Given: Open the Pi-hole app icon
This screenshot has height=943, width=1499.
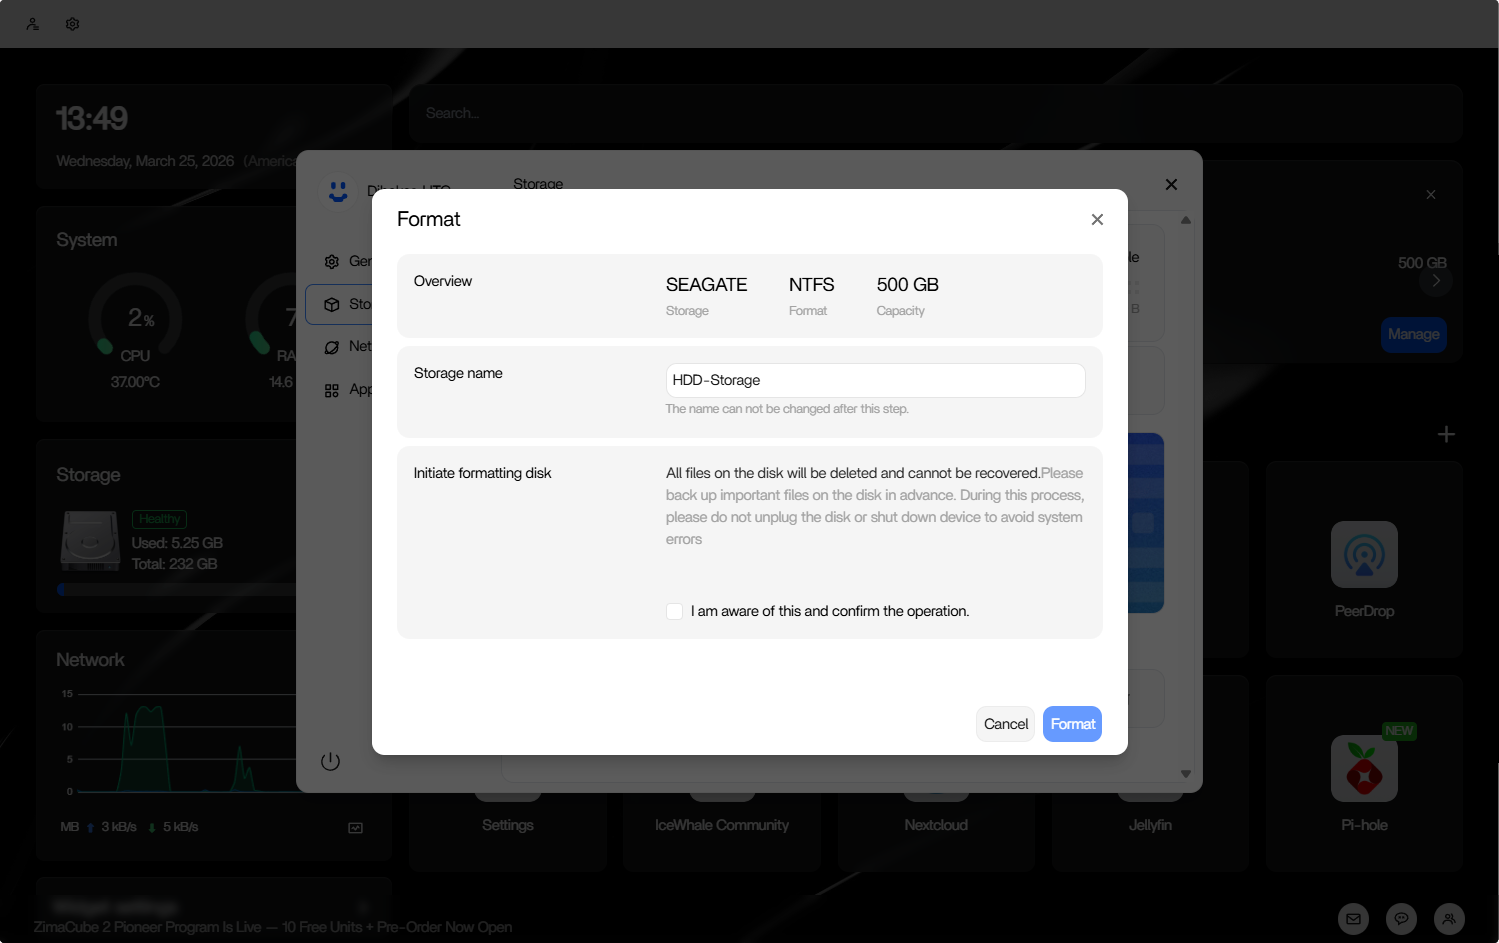Looking at the screenshot, I should (1364, 768).
